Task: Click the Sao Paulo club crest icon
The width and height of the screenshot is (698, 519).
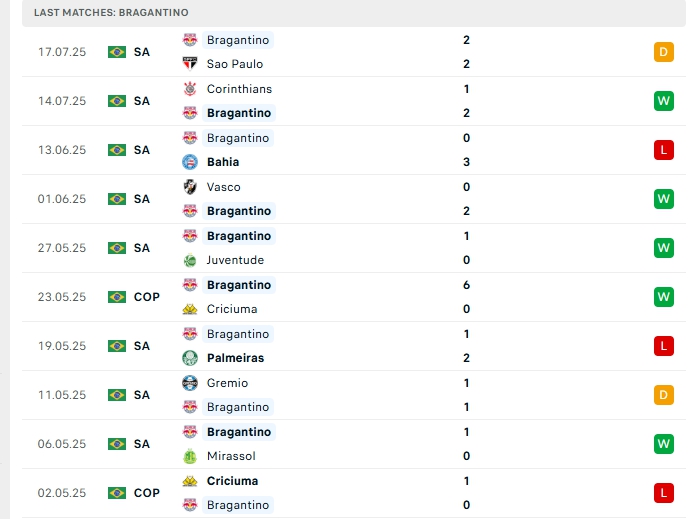Action: click(x=190, y=64)
